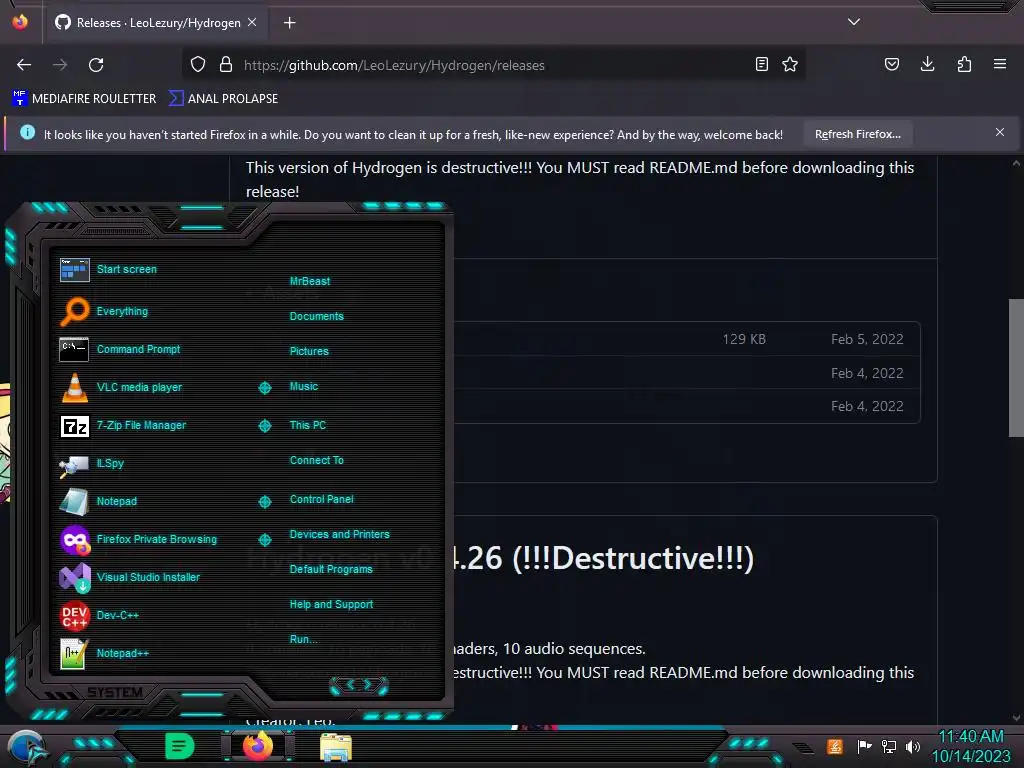Open Pictures folder in start menu
1024x768 pixels.
pyautogui.click(x=309, y=351)
